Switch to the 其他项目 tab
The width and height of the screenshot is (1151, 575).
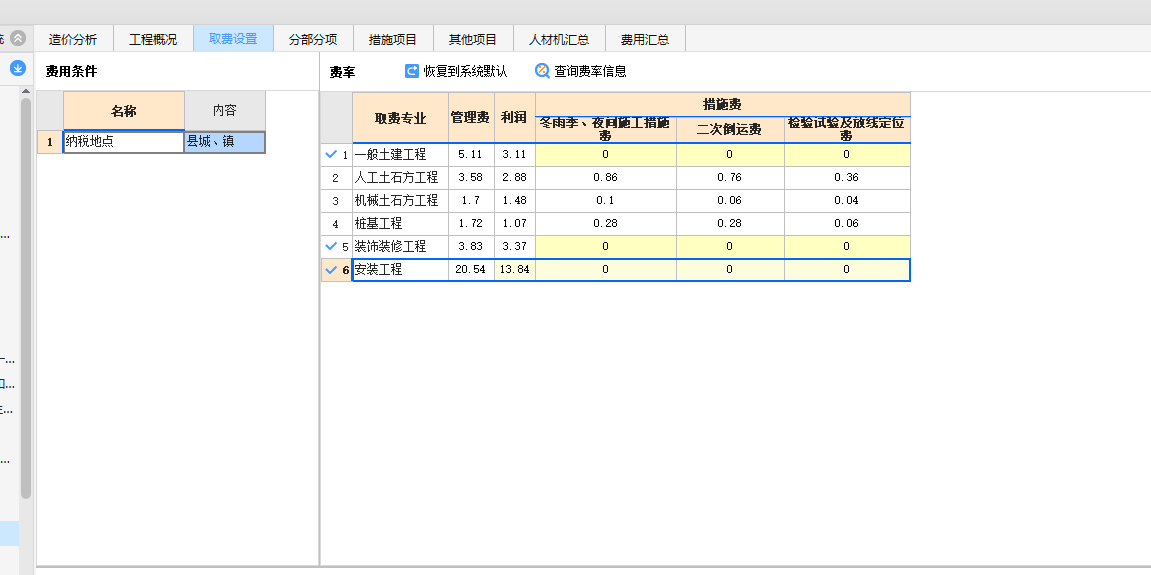click(x=473, y=39)
